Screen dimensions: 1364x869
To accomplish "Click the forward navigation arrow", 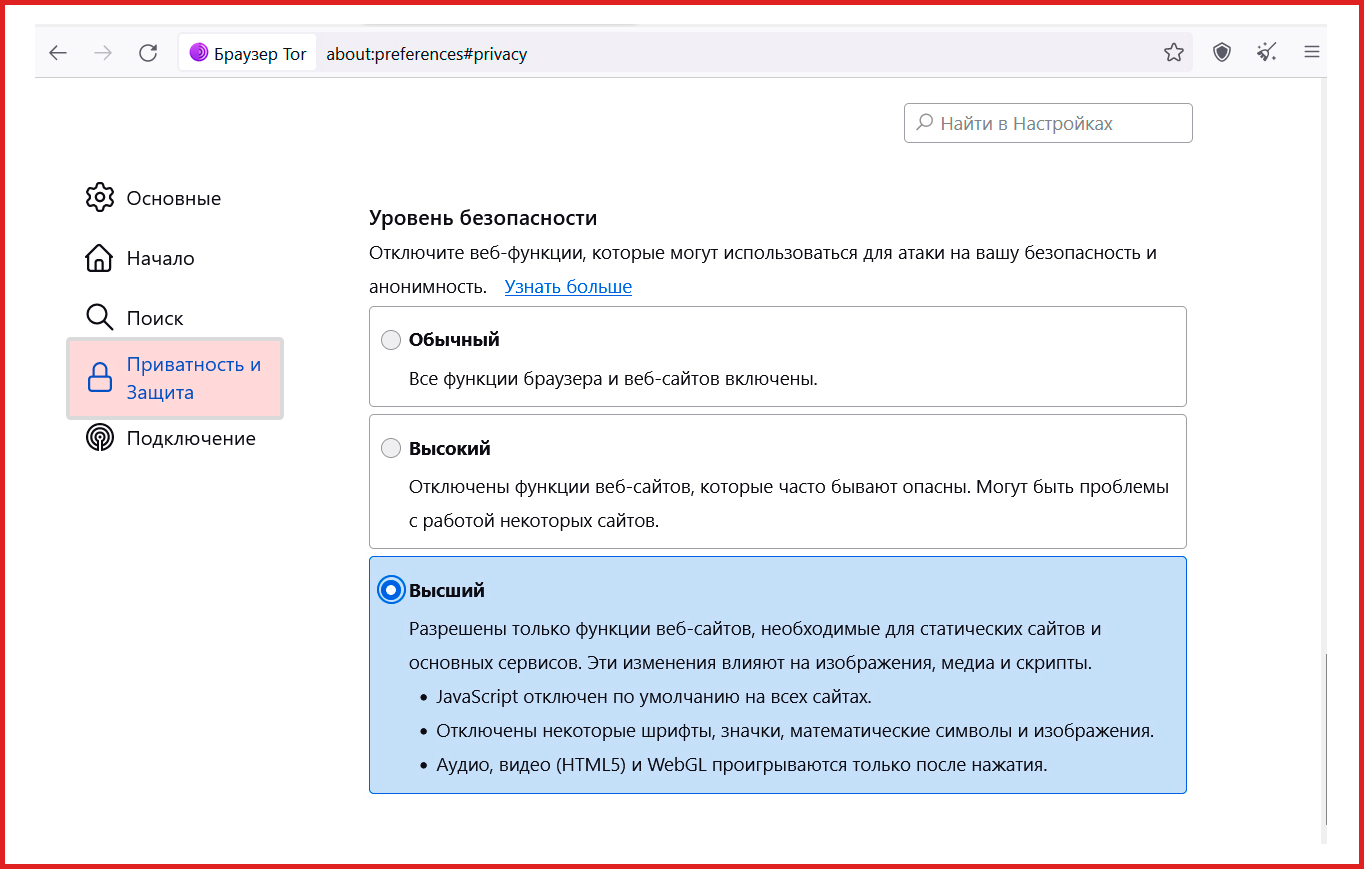I will point(103,53).
